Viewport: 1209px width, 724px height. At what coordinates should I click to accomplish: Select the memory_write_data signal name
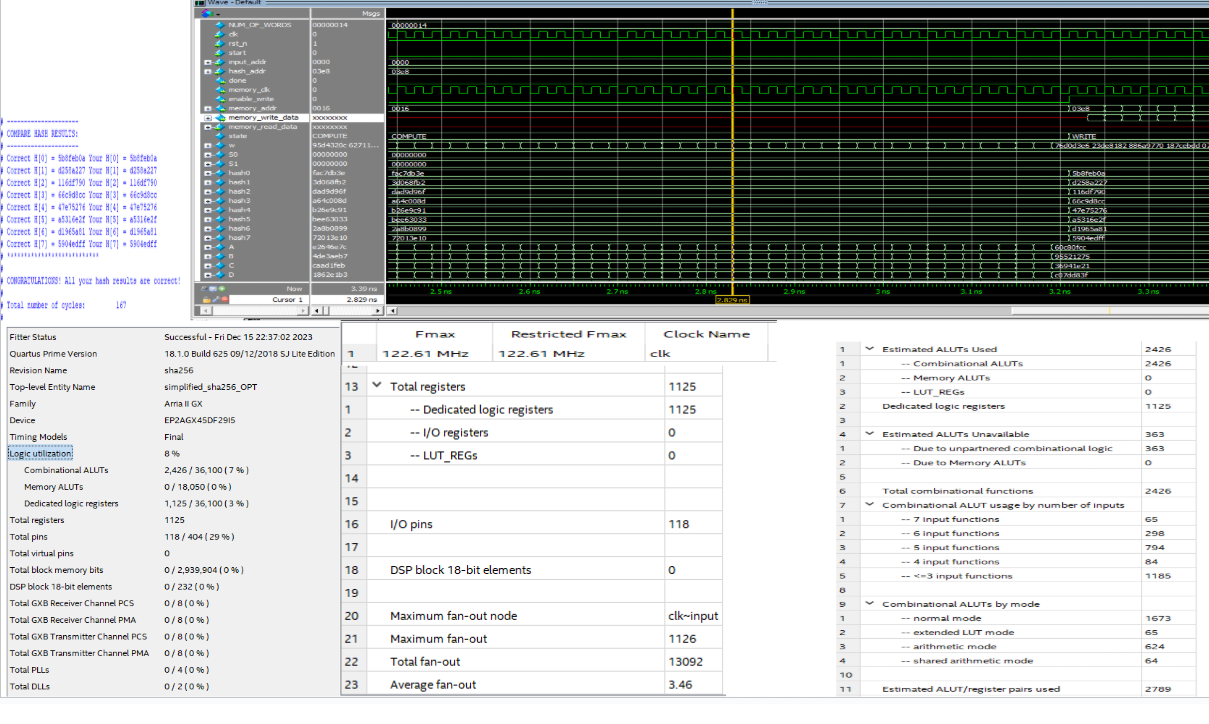(x=263, y=118)
